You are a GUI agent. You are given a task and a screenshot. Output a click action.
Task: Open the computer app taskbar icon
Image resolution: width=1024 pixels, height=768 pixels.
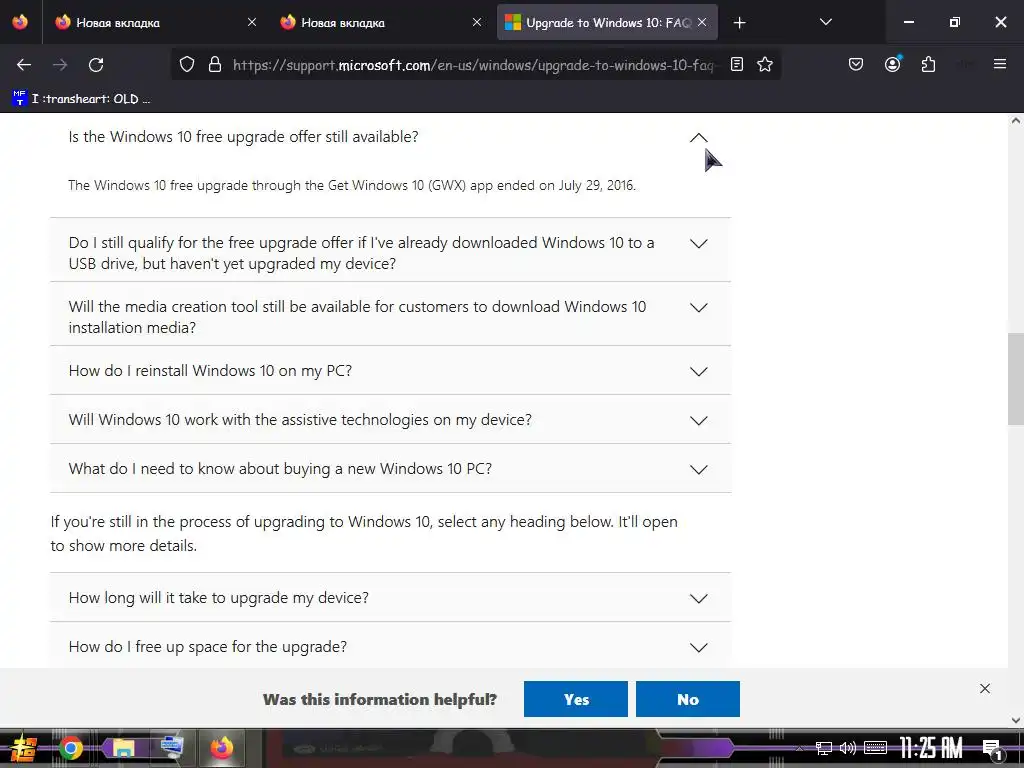pos(172,747)
